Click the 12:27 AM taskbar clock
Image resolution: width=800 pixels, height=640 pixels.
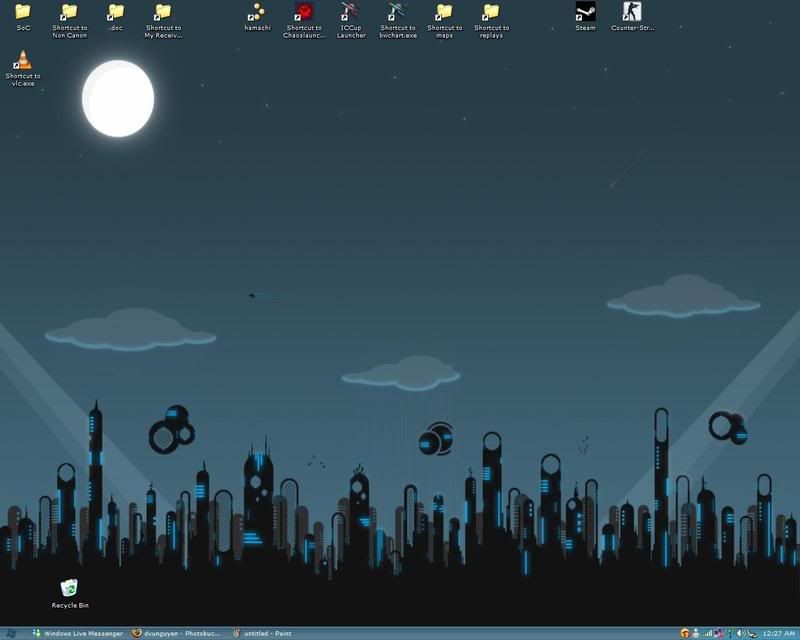(779, 633)
